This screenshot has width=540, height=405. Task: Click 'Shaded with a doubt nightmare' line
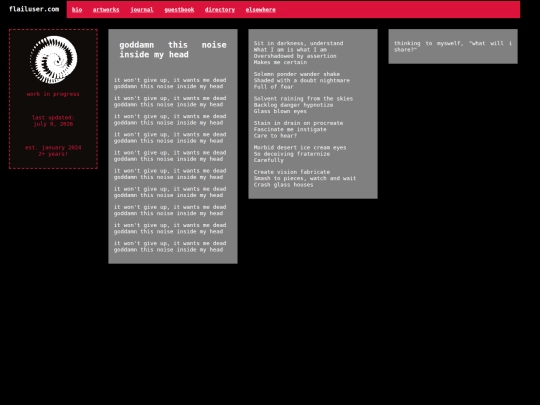[302, 80]
